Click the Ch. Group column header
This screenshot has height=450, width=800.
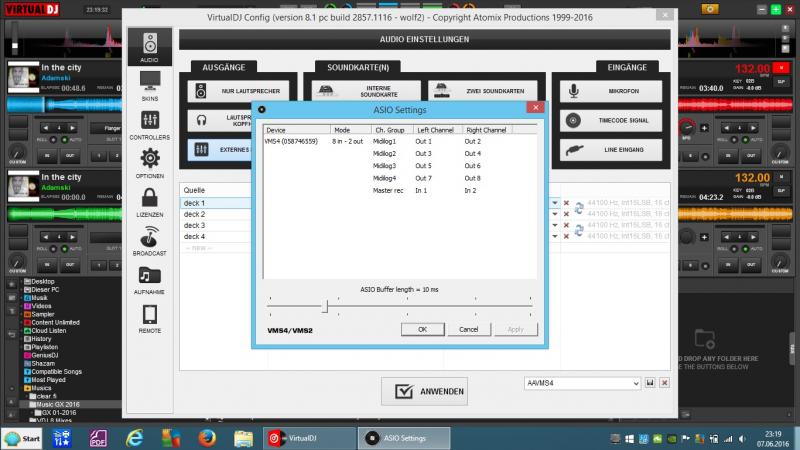pyautogui.click(x=392, y=130)
